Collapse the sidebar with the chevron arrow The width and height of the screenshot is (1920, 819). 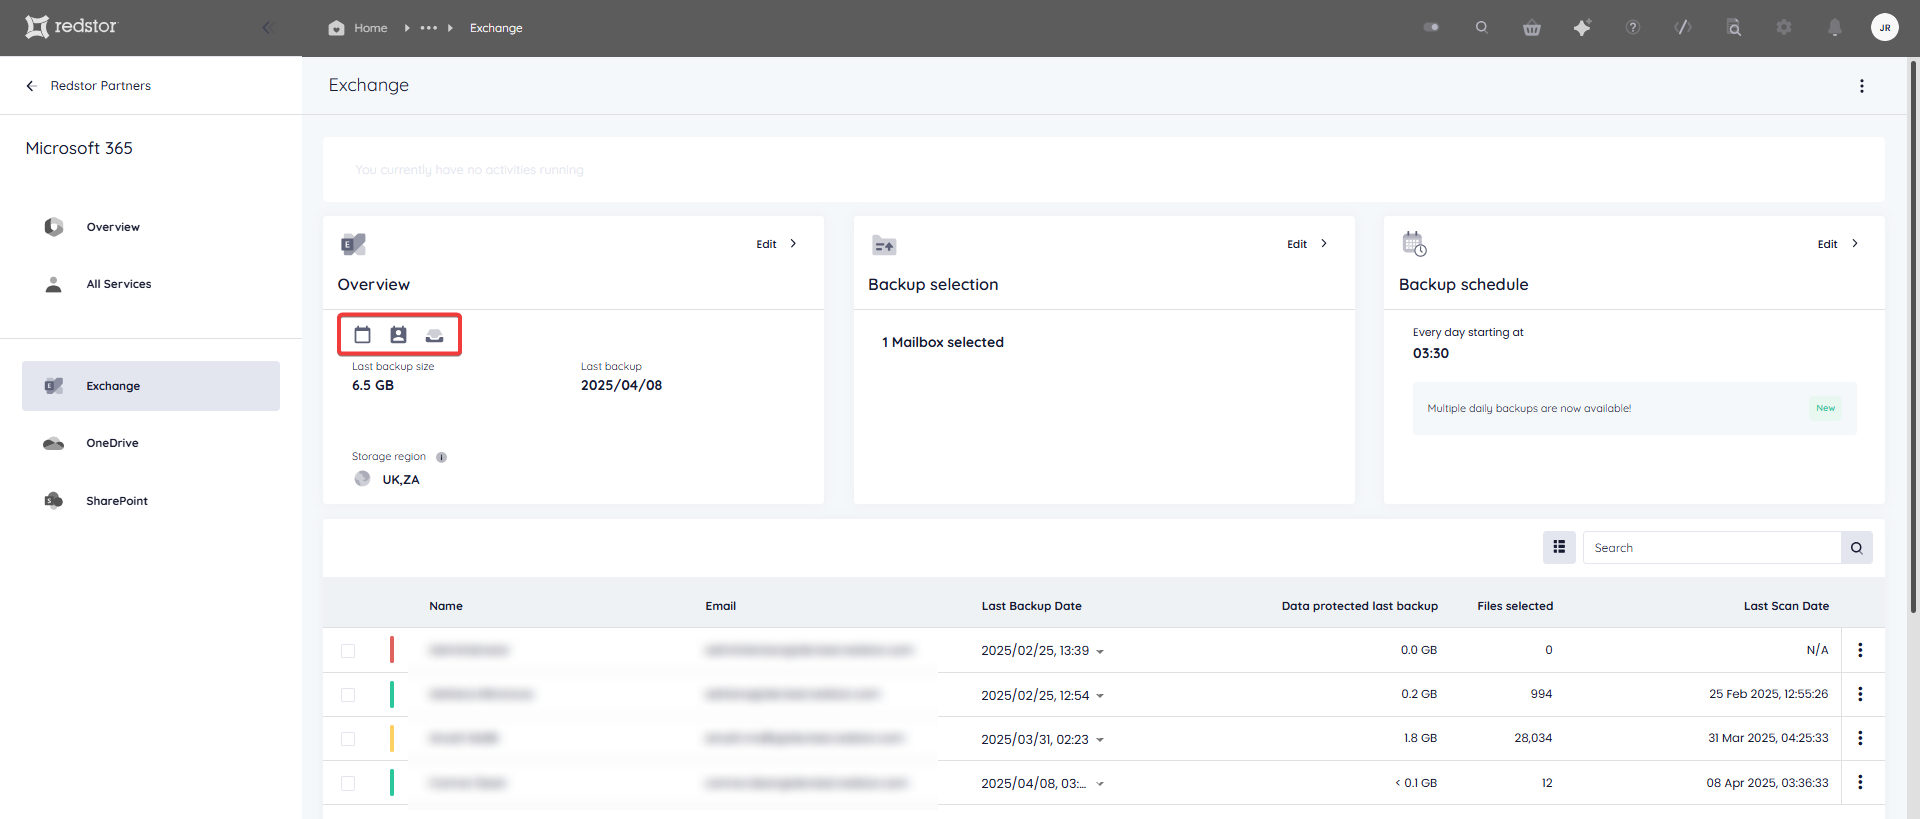coord(266,27)
